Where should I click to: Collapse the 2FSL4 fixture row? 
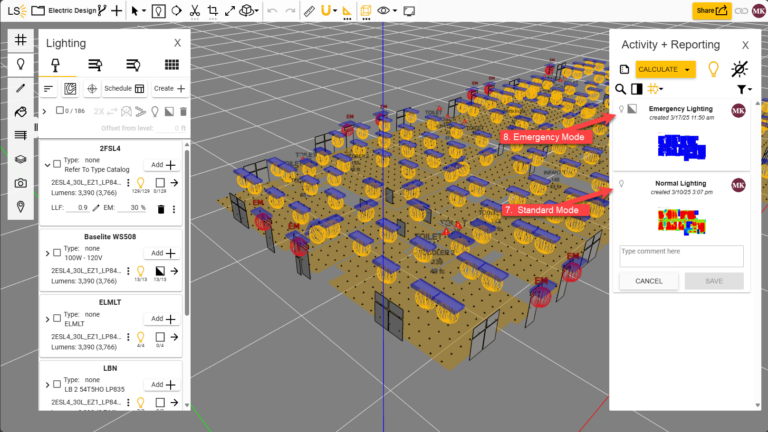48,165
